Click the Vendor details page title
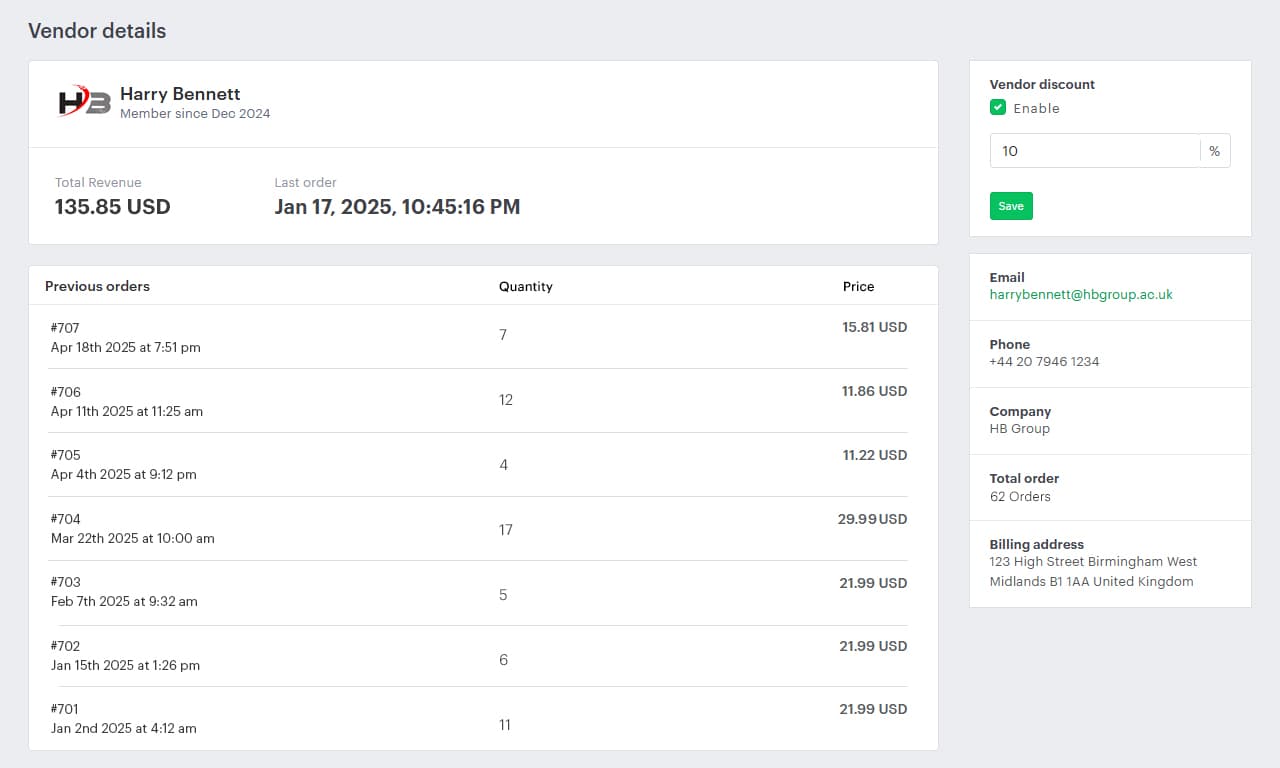Viewport: 1280px width, 768px height. [x=96, y=31]
